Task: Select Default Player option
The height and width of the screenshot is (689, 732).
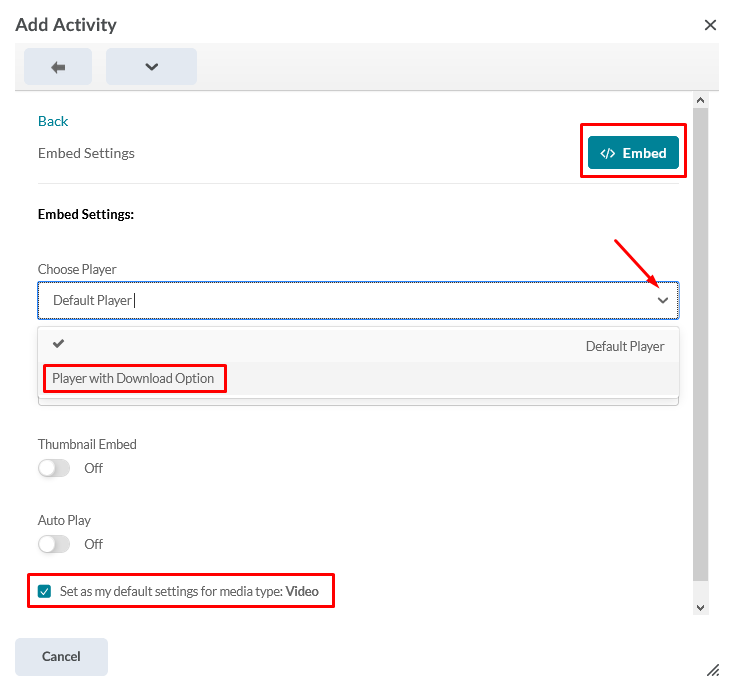Action: pos(624,346)
